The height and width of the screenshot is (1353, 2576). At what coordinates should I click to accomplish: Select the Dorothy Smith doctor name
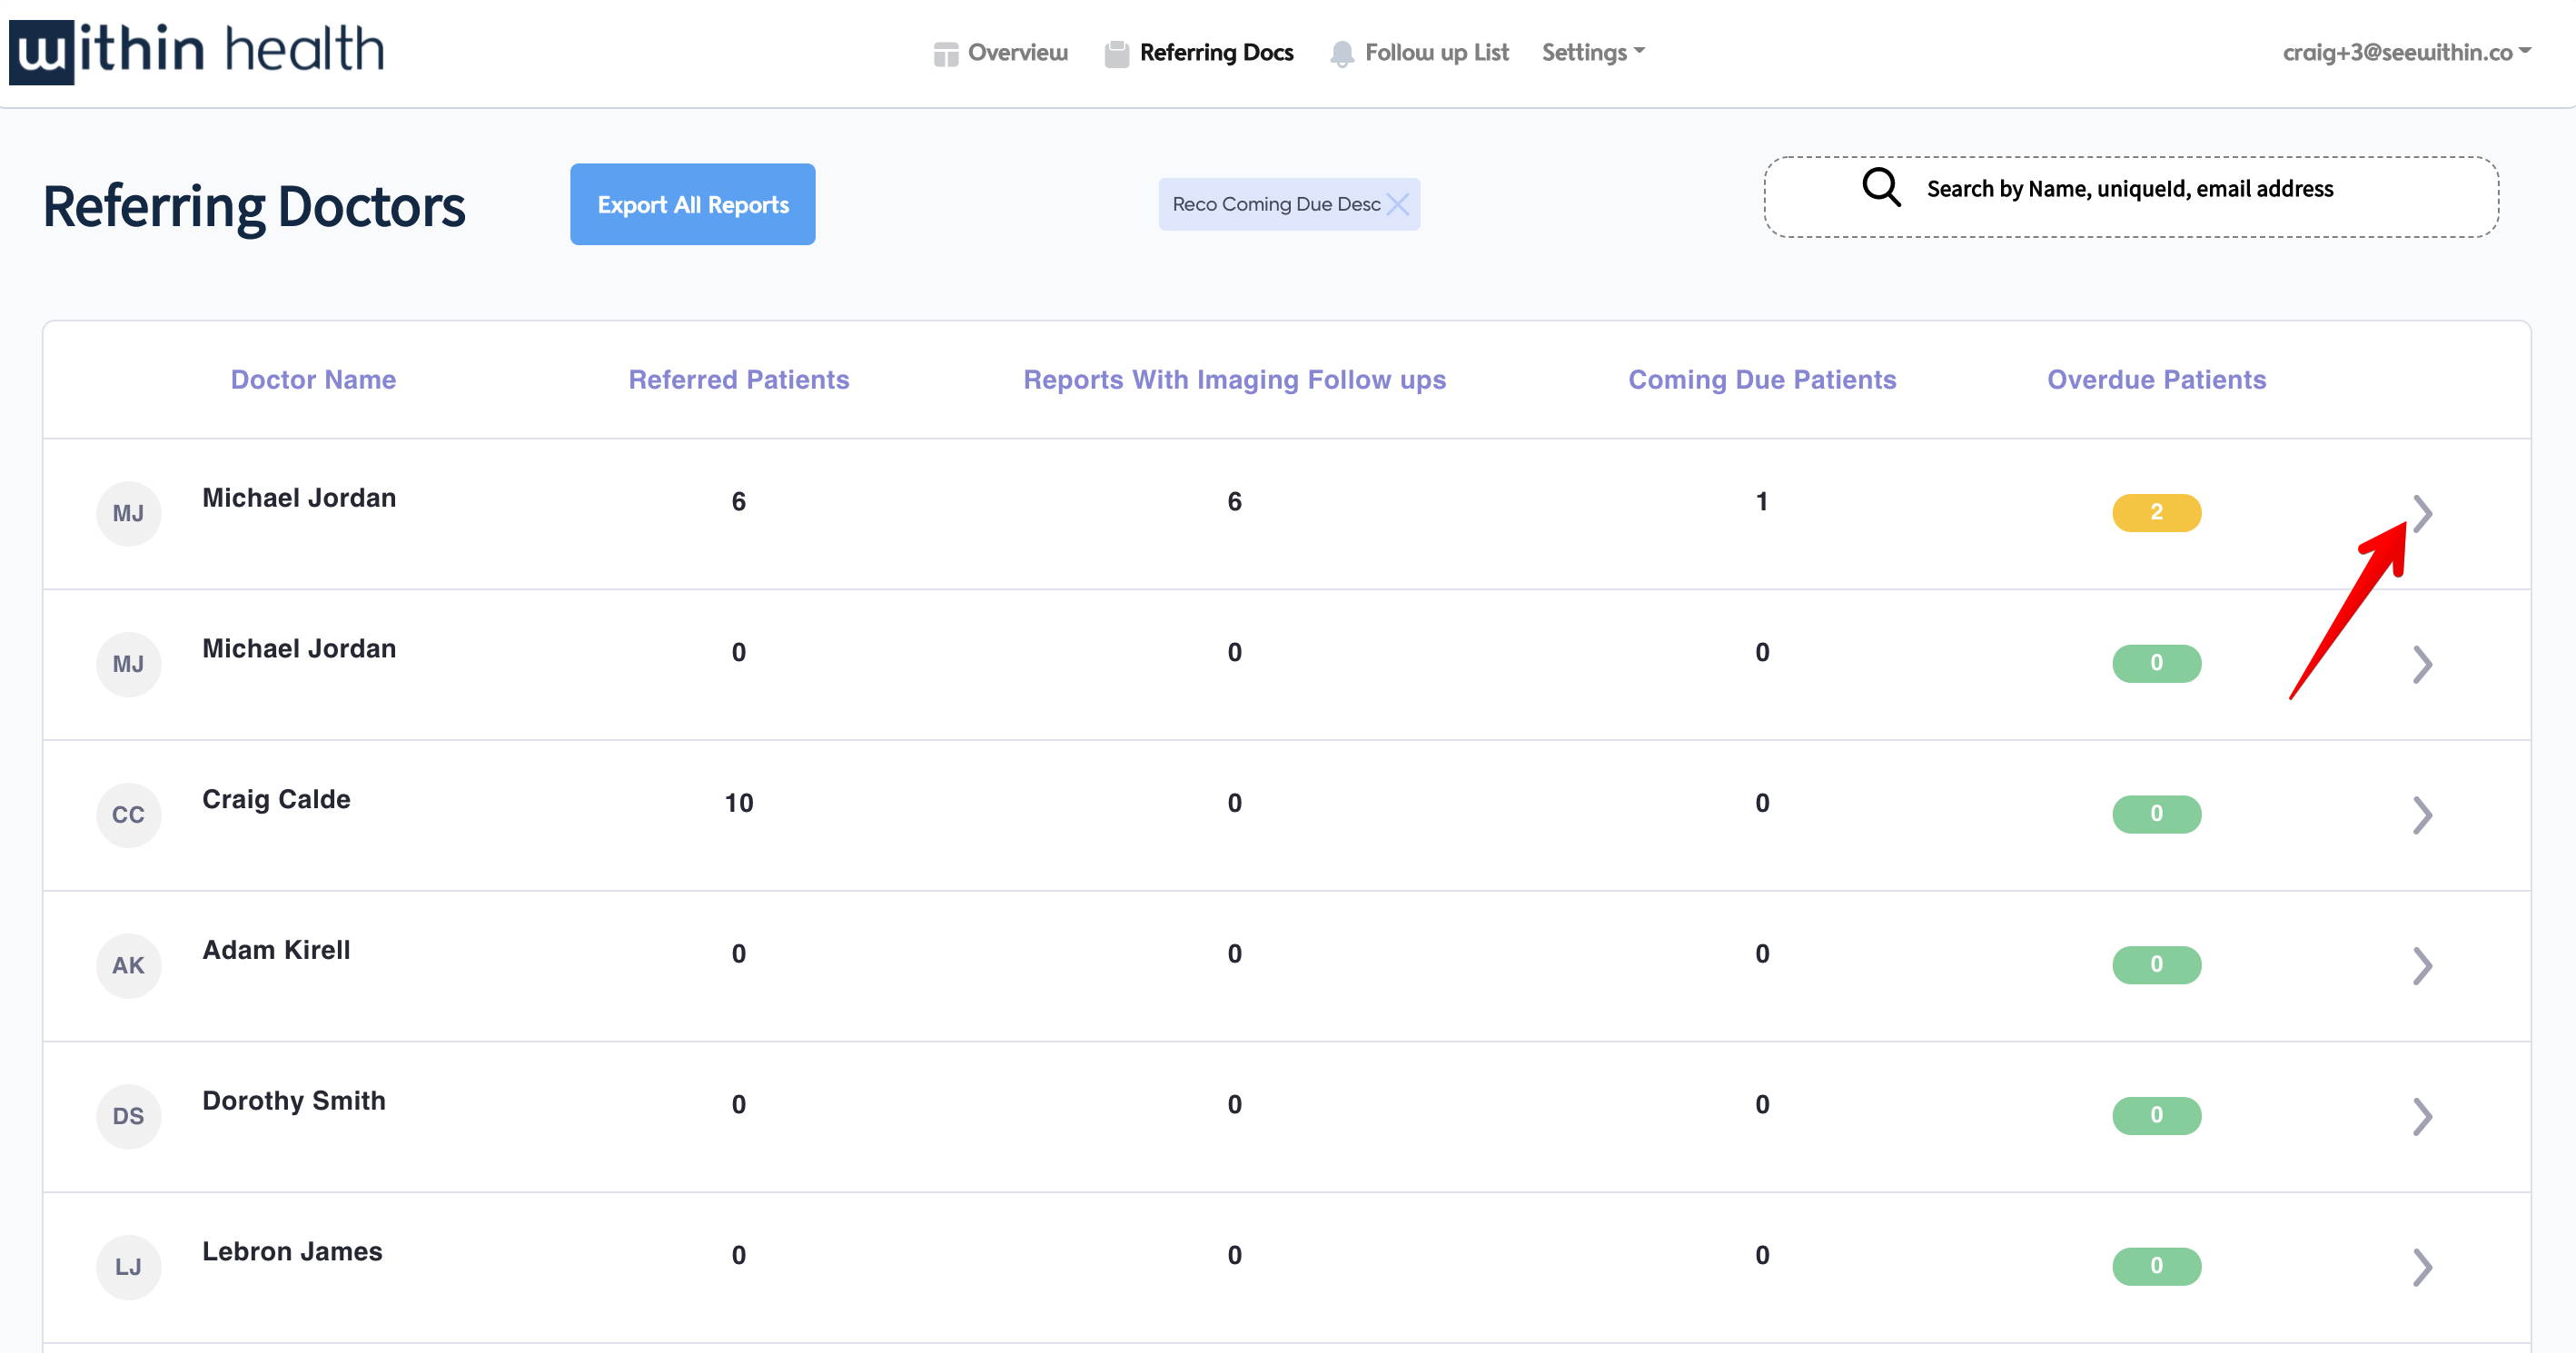pyautogui.click(x=293, y=1101)
